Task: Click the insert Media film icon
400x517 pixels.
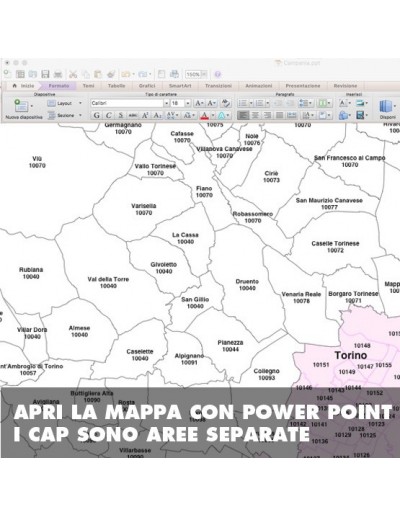Action: click(x=360, y=115)
